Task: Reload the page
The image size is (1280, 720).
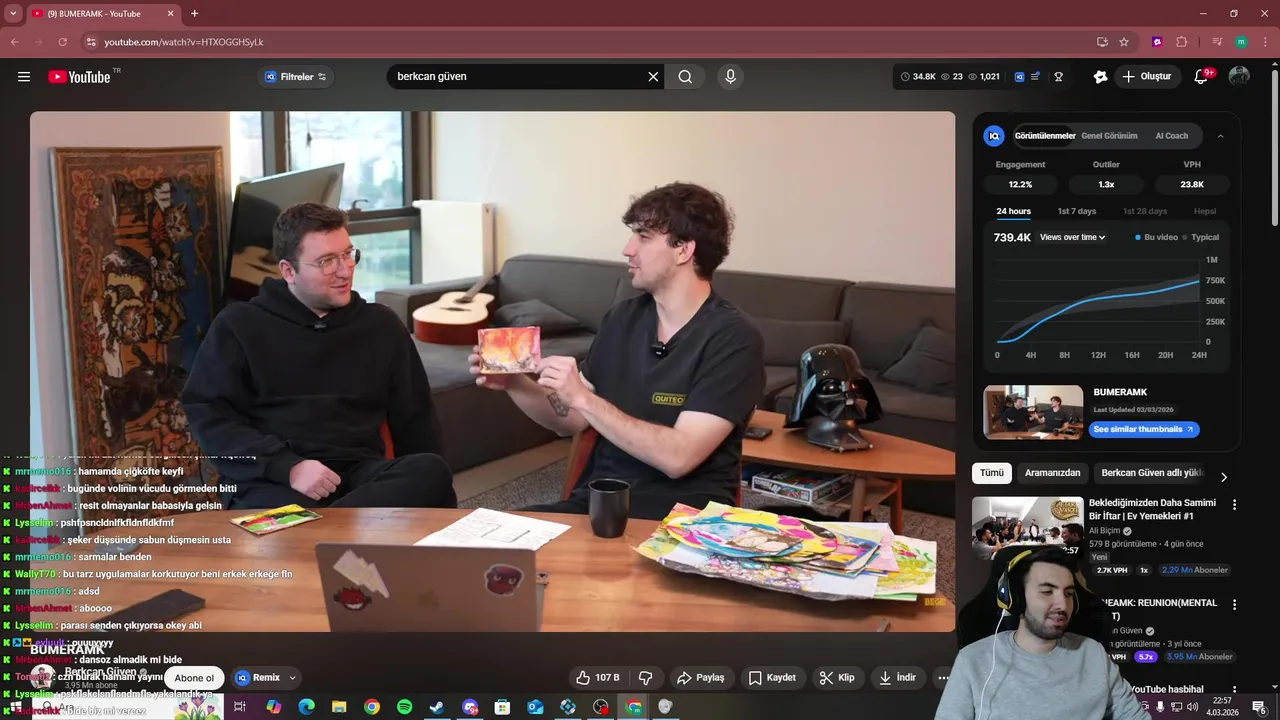Action: click(62, 42)
